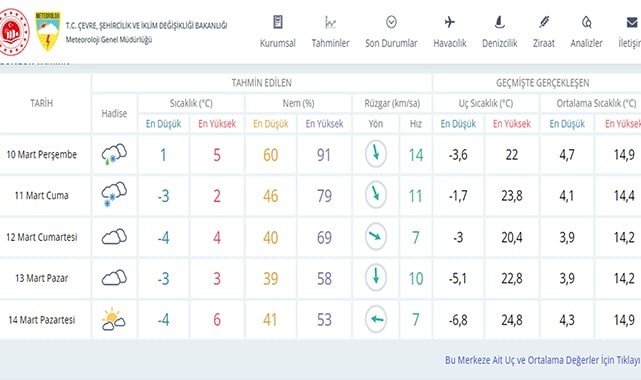641x380 pixels.
Task: Click the wind direction arrow for 14 Mart Pazartesi
Action: coord(376,319)
